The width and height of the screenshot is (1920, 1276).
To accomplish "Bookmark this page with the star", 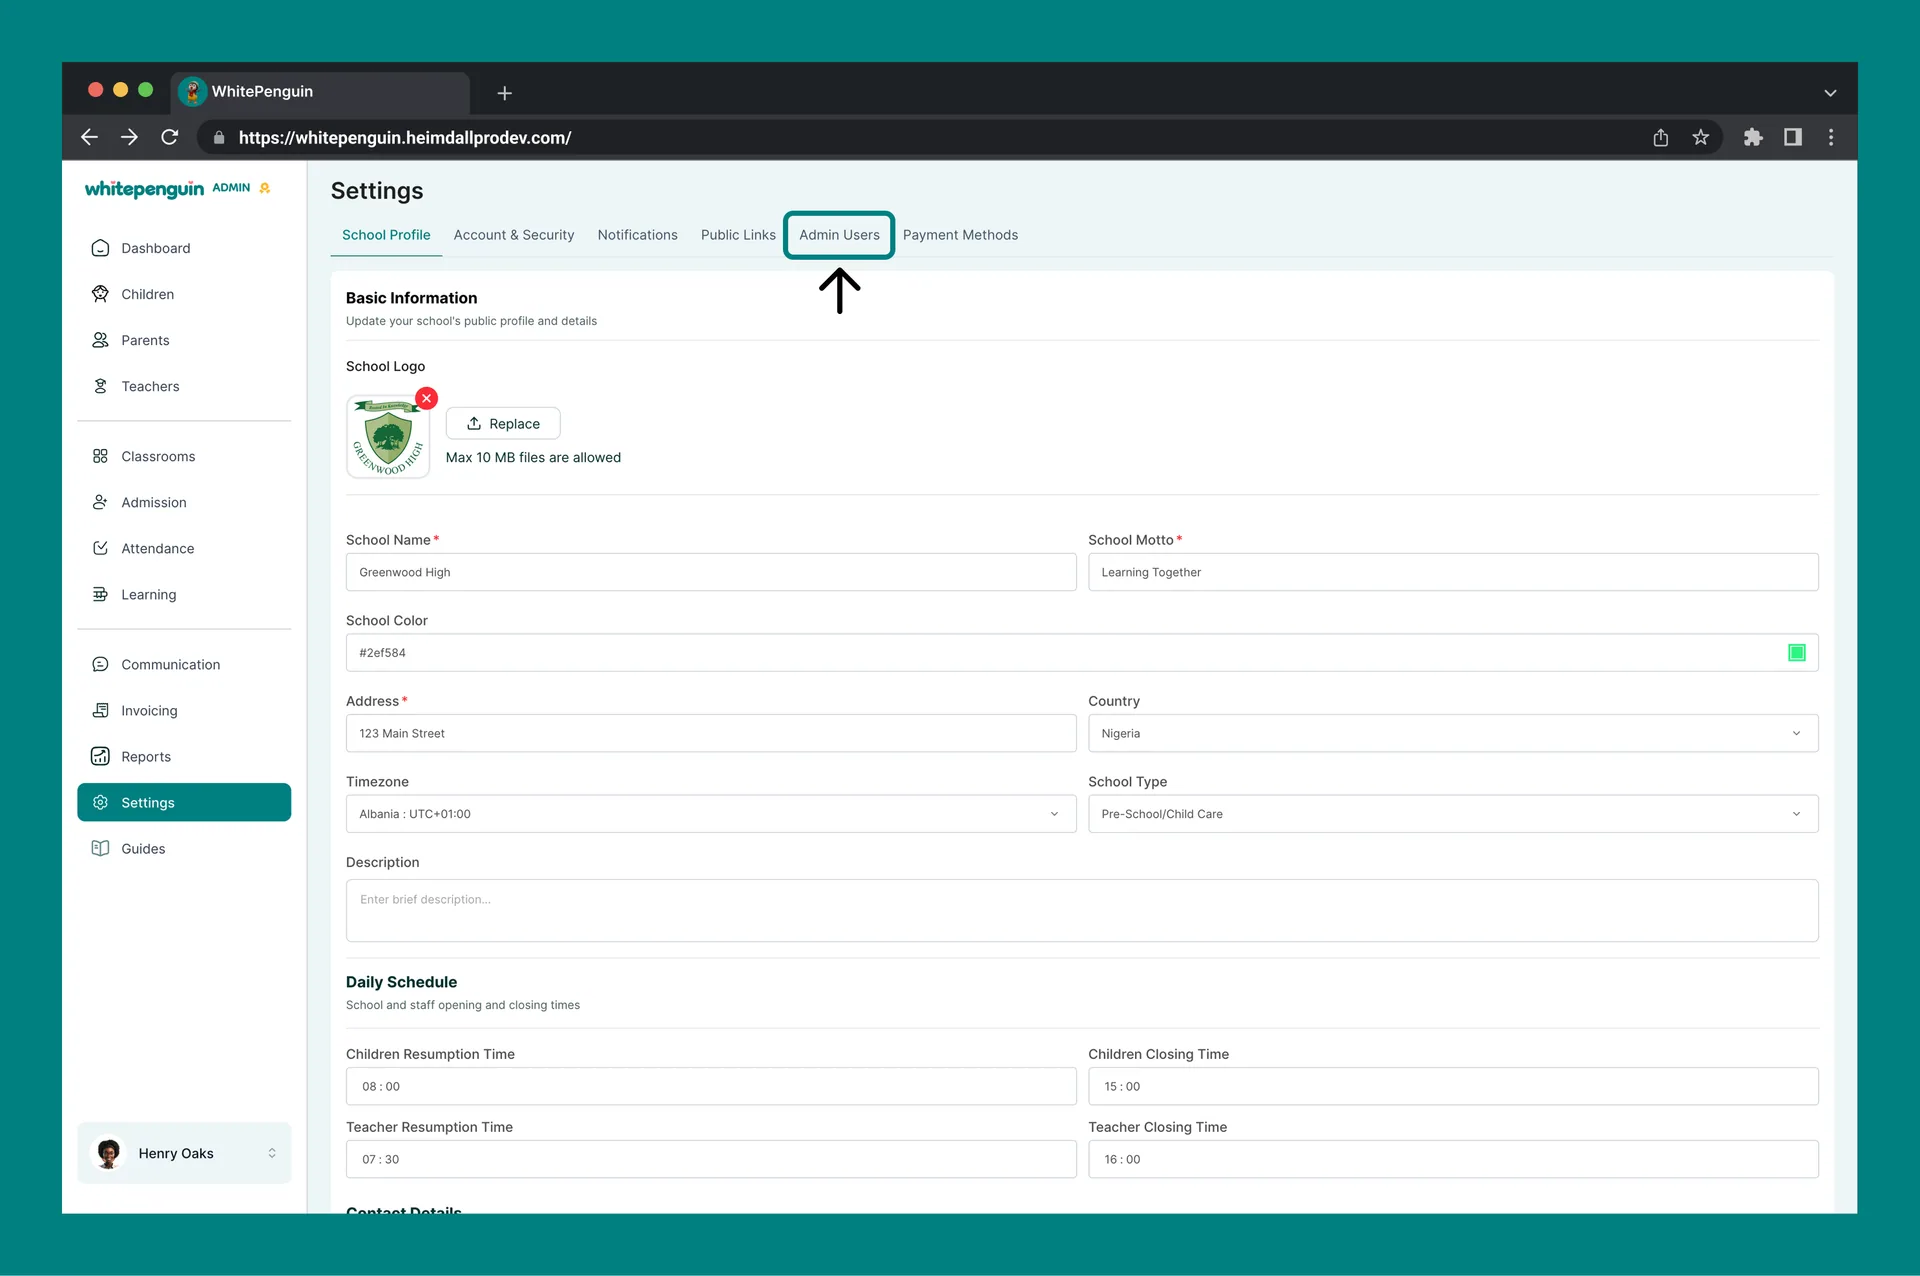I will (1700, 137).
